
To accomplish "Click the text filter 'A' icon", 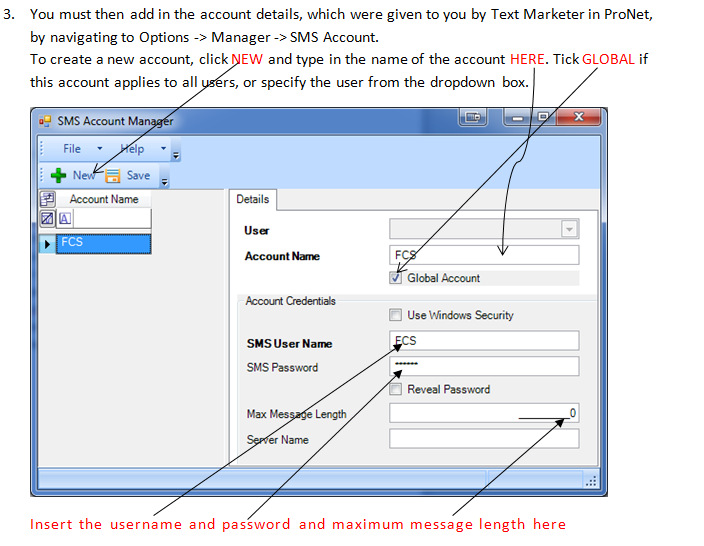I will coord(65,218).
